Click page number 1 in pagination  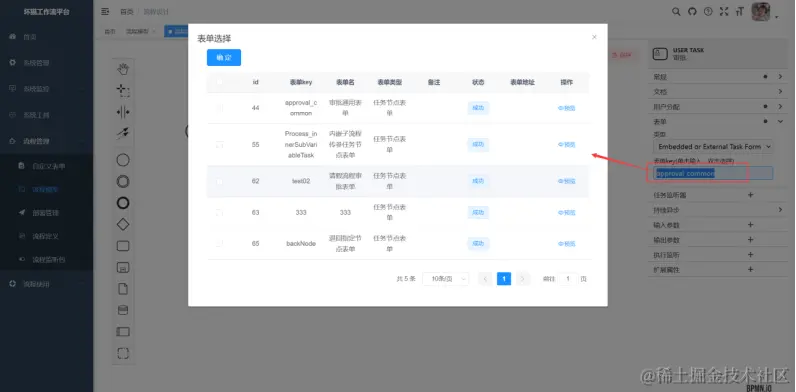coord(504,279)
